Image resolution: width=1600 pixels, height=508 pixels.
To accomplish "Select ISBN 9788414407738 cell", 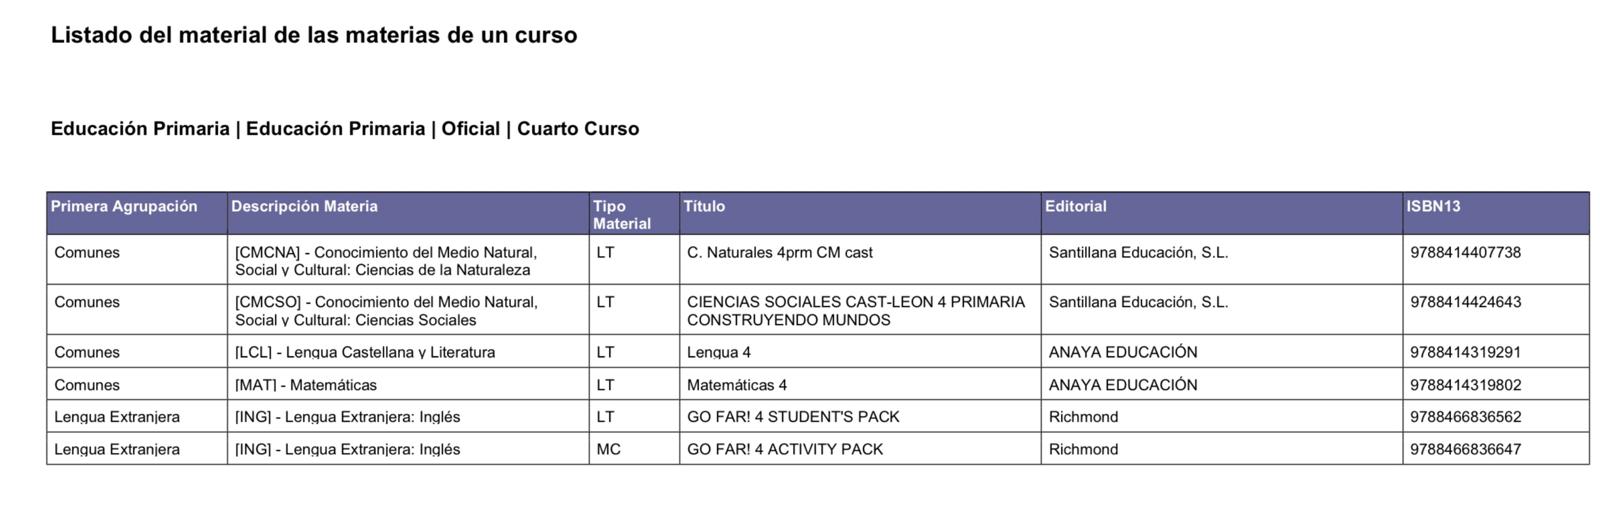I will [1496, 259].
